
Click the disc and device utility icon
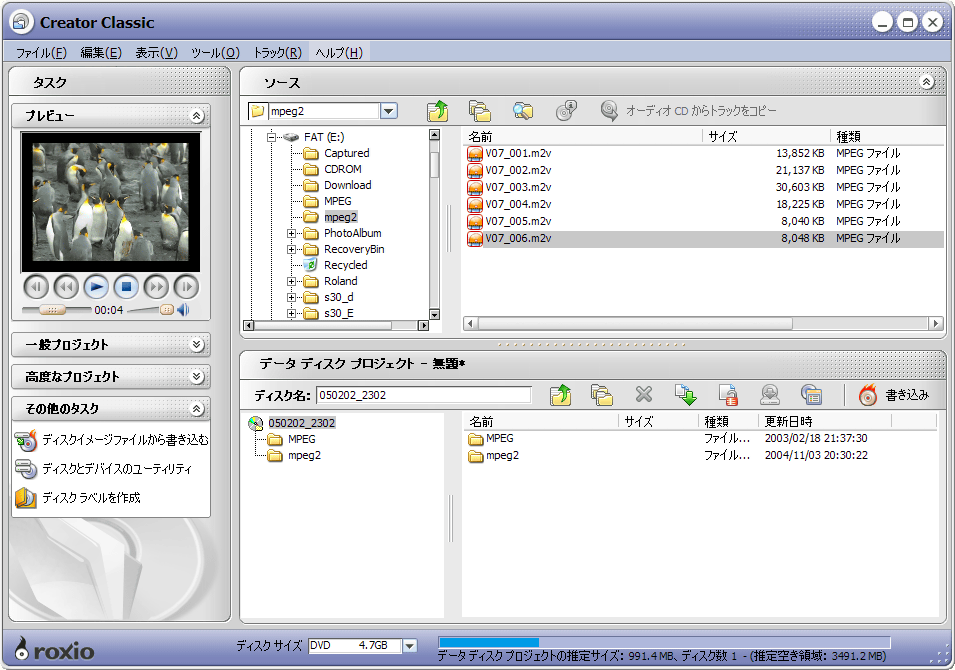point(26,468)
